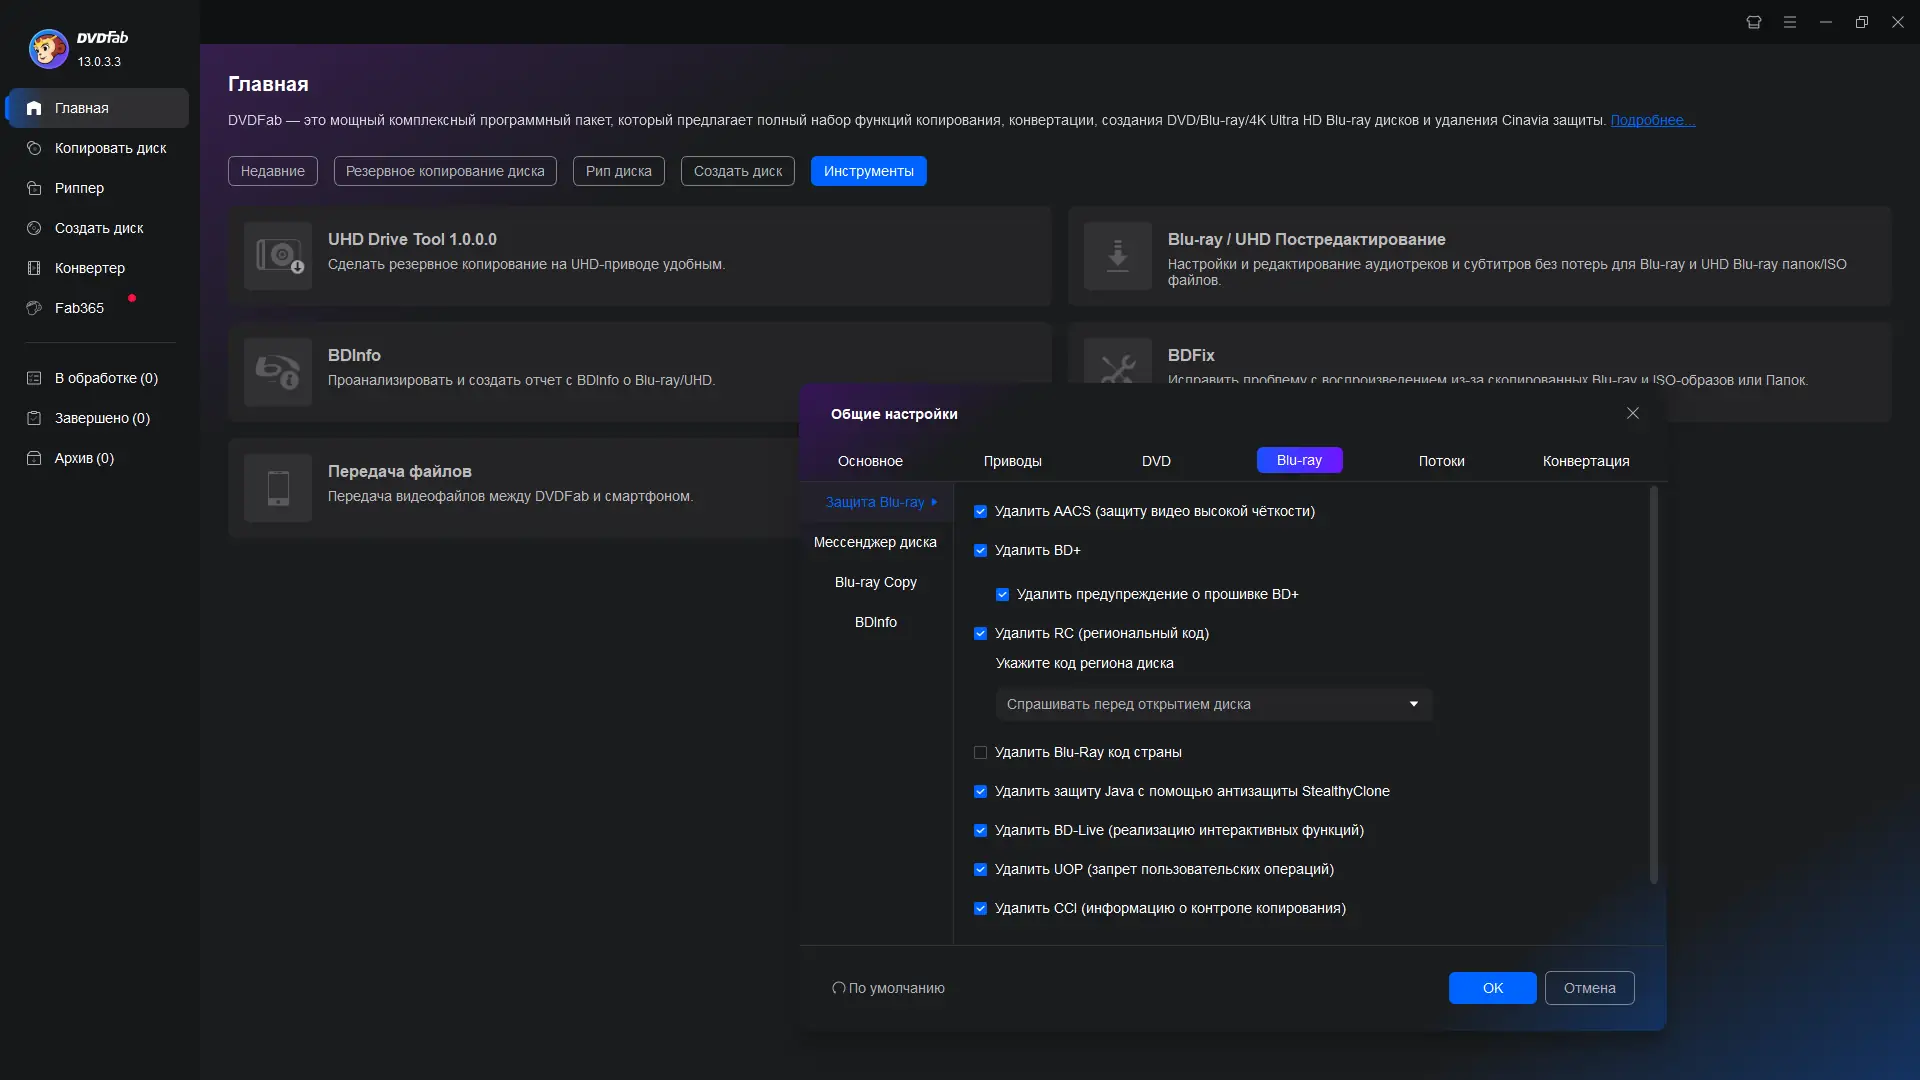Click the UHD Drive Tool icon
Image resolution: width=1920 pixels, height=1080 pixels.
pos(278,256)
